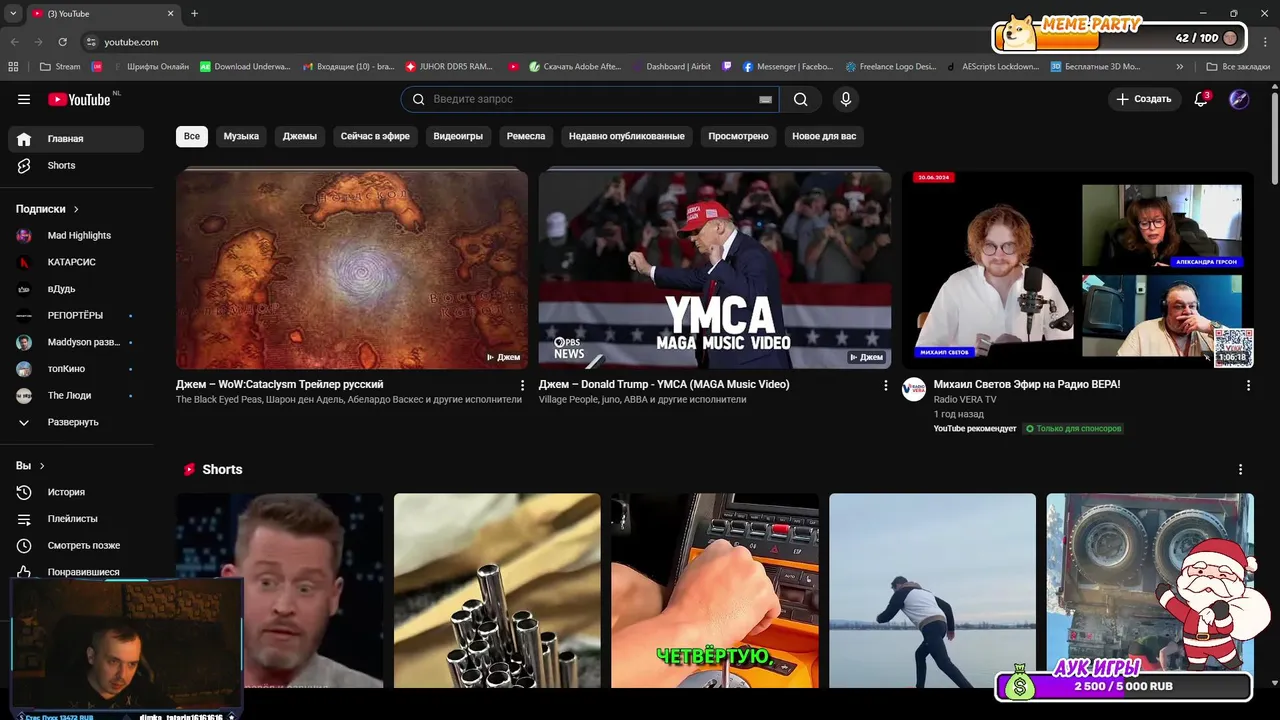Select the Ремесла filter chip
The width and height of the screenshot is (1280, 720).
pyautogui.click(x=526, y=136)
